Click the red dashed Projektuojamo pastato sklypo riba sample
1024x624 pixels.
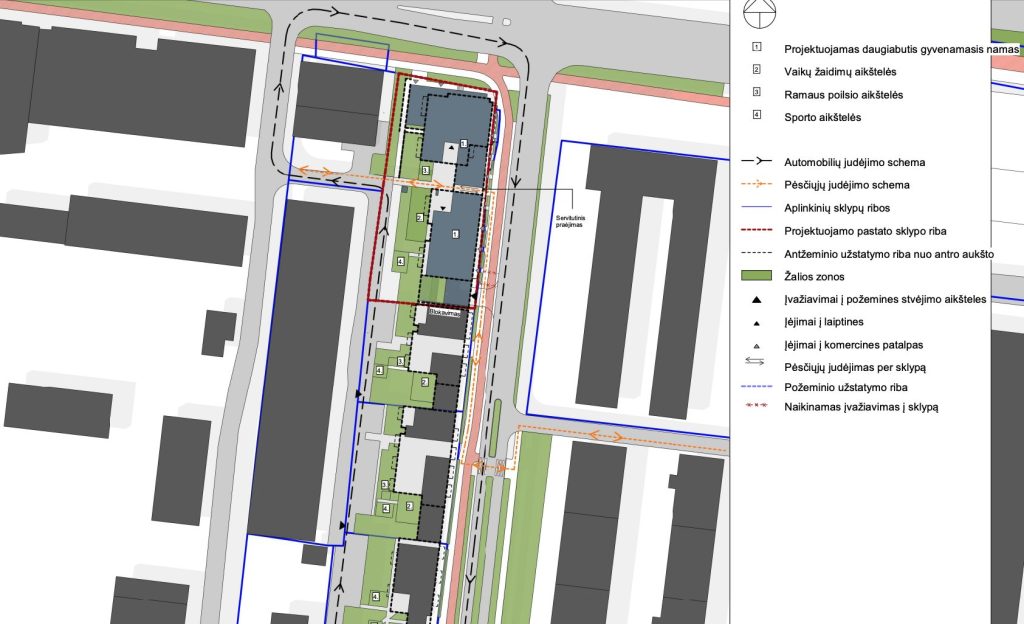(755, 231)
